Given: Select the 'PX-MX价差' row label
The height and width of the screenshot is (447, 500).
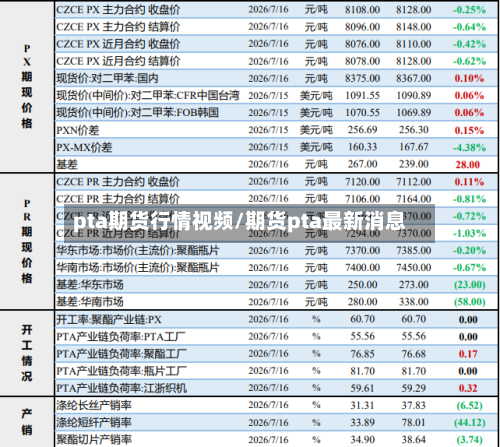Looking at the screenshot, I should 84,147.
